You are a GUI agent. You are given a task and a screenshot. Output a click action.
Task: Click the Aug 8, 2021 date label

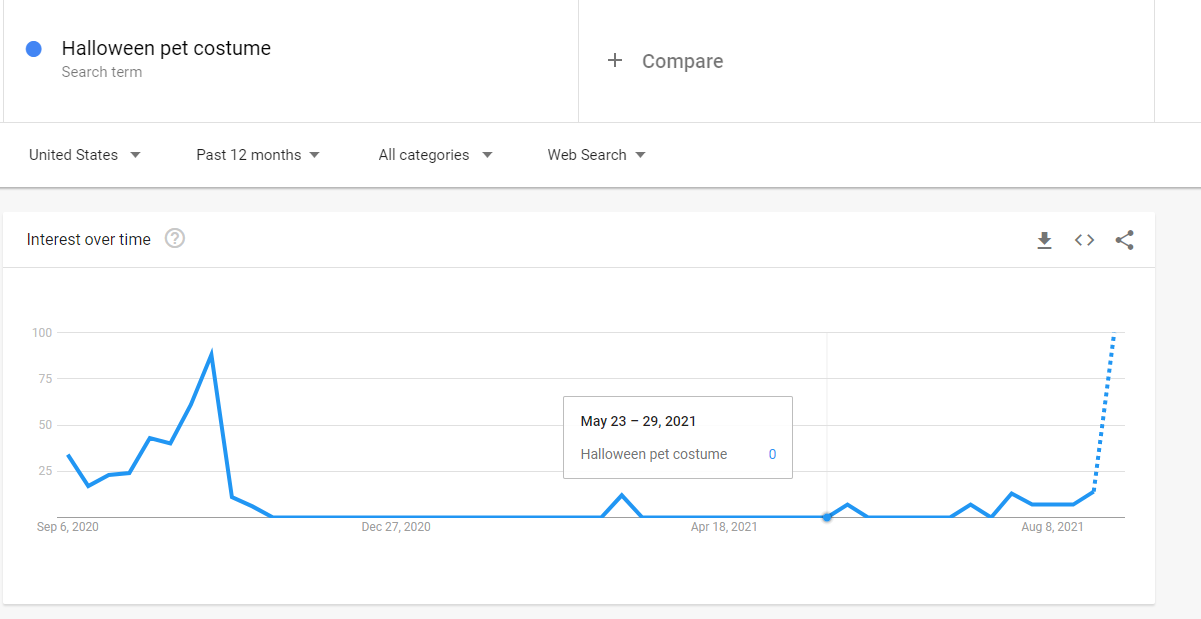coord(1051,527)
